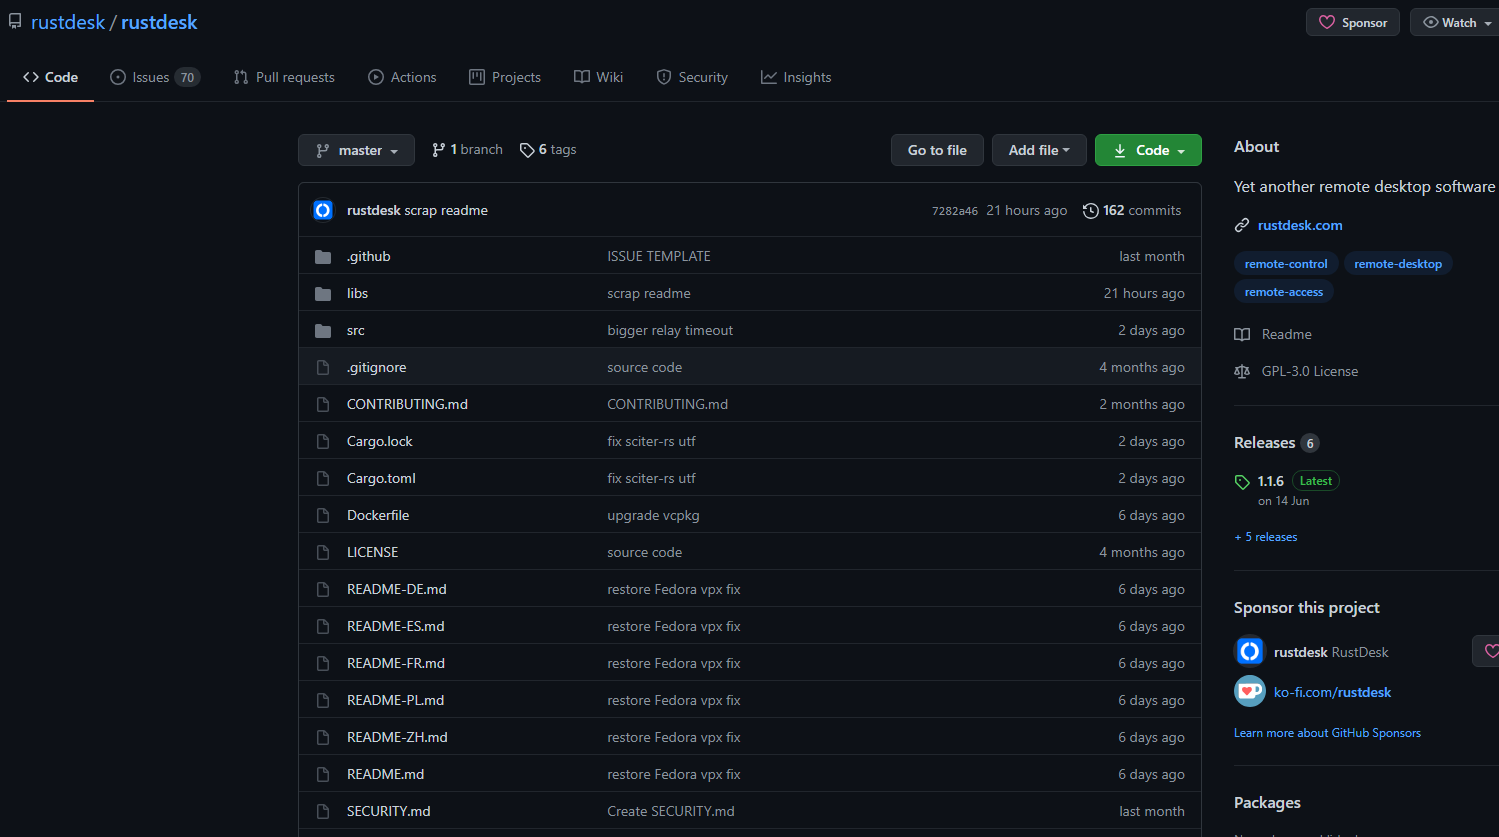
Task: Open the "scrap readme" commit message in header
Action: point(446,211)
